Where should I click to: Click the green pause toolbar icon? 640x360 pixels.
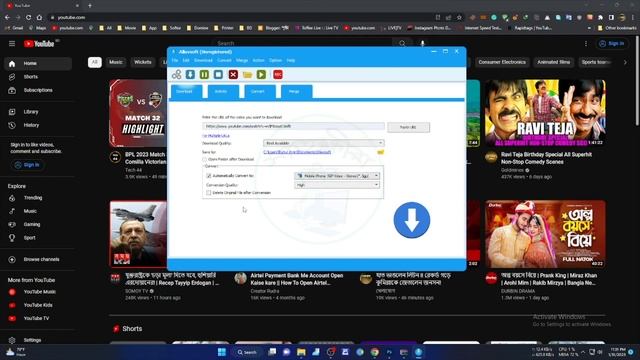204,75
